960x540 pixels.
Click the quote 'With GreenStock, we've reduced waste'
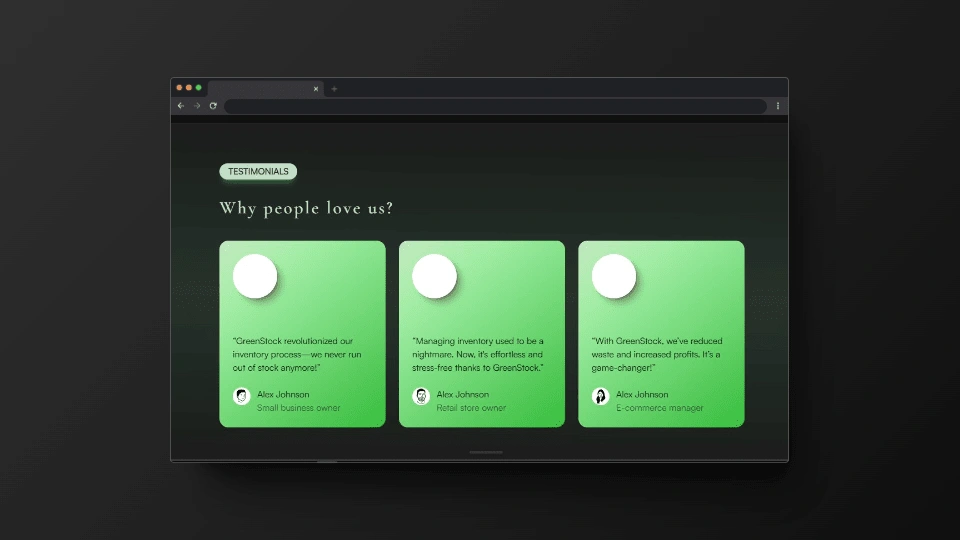(x=657, y=354)
